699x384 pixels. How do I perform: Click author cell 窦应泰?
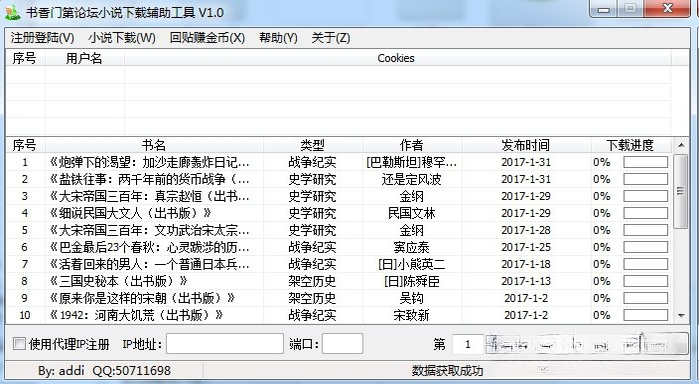point(411,247)
